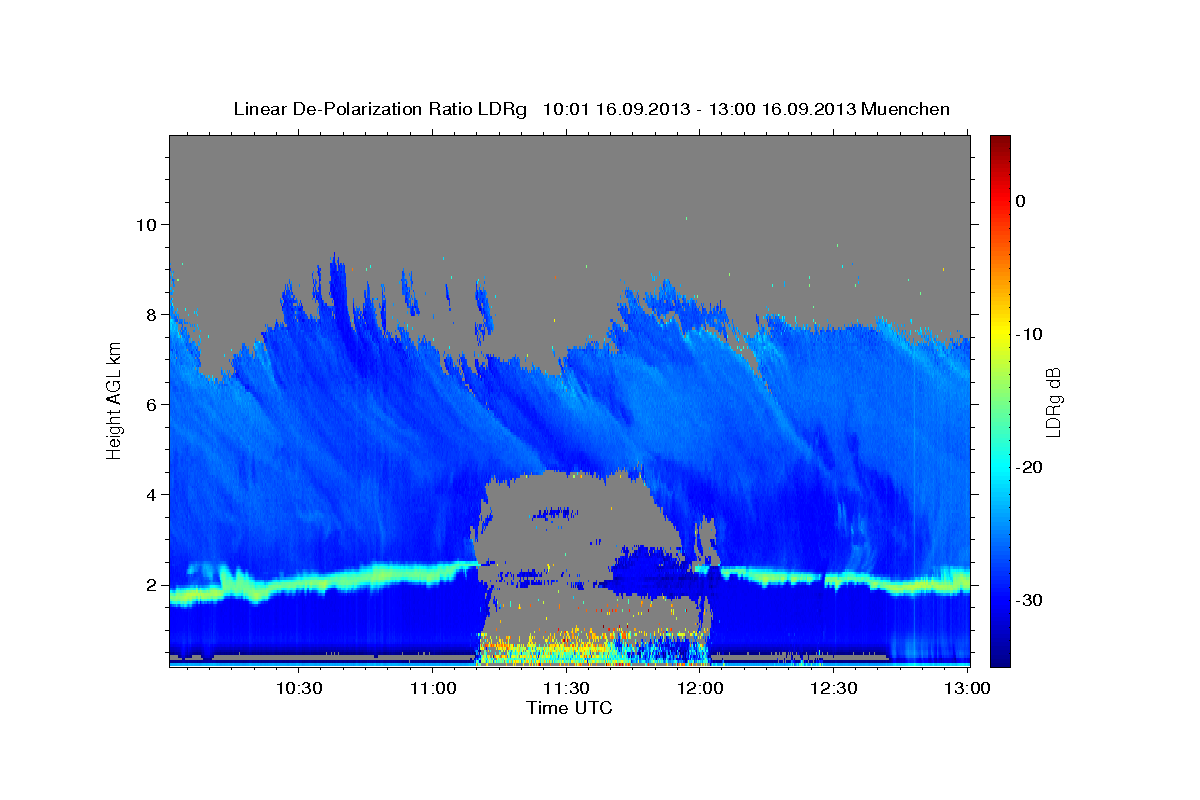The image size is (1200, 800).
Task: Click the colorbar value label -30
Action: pos(1030,600)
